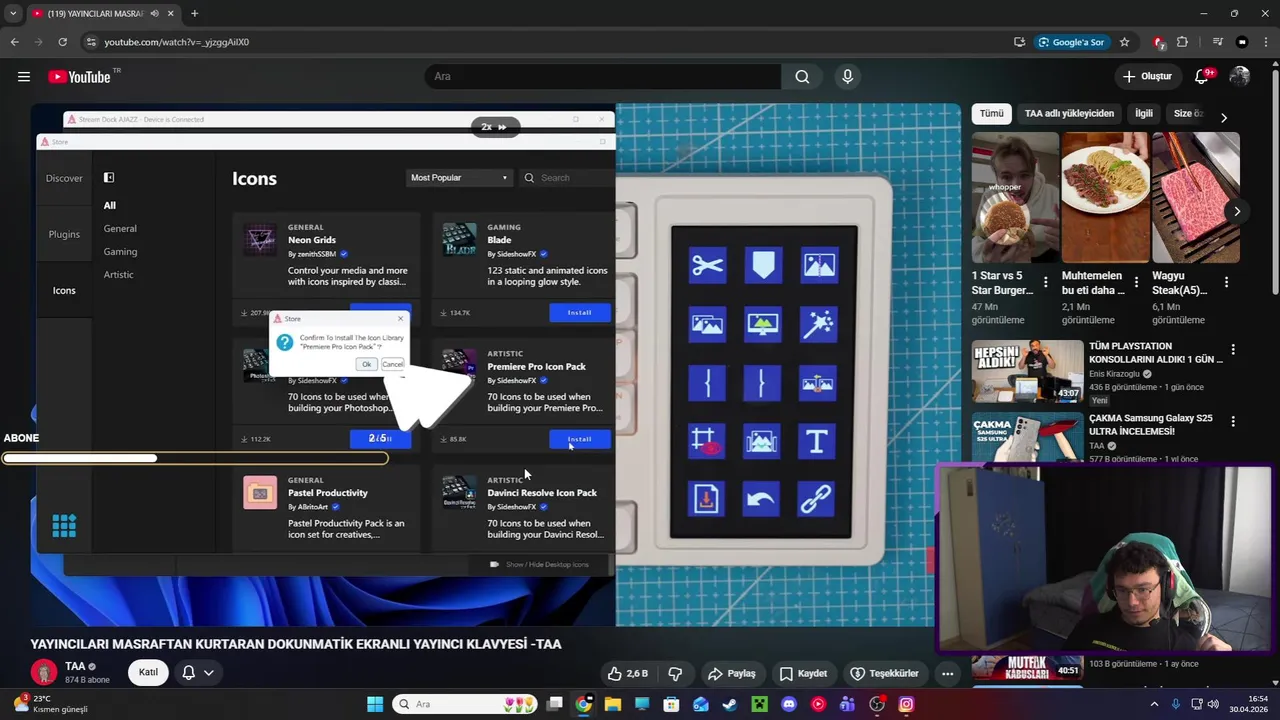This screenshot has height=720, width=1280.
Task: Open a new browser tab
Action: click(194, 13)
